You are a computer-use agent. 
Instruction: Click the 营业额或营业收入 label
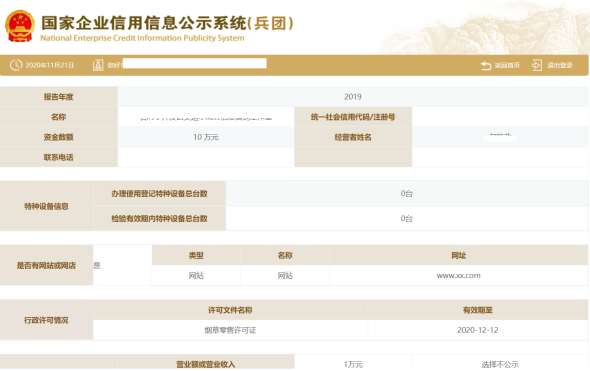coord(205,365)
